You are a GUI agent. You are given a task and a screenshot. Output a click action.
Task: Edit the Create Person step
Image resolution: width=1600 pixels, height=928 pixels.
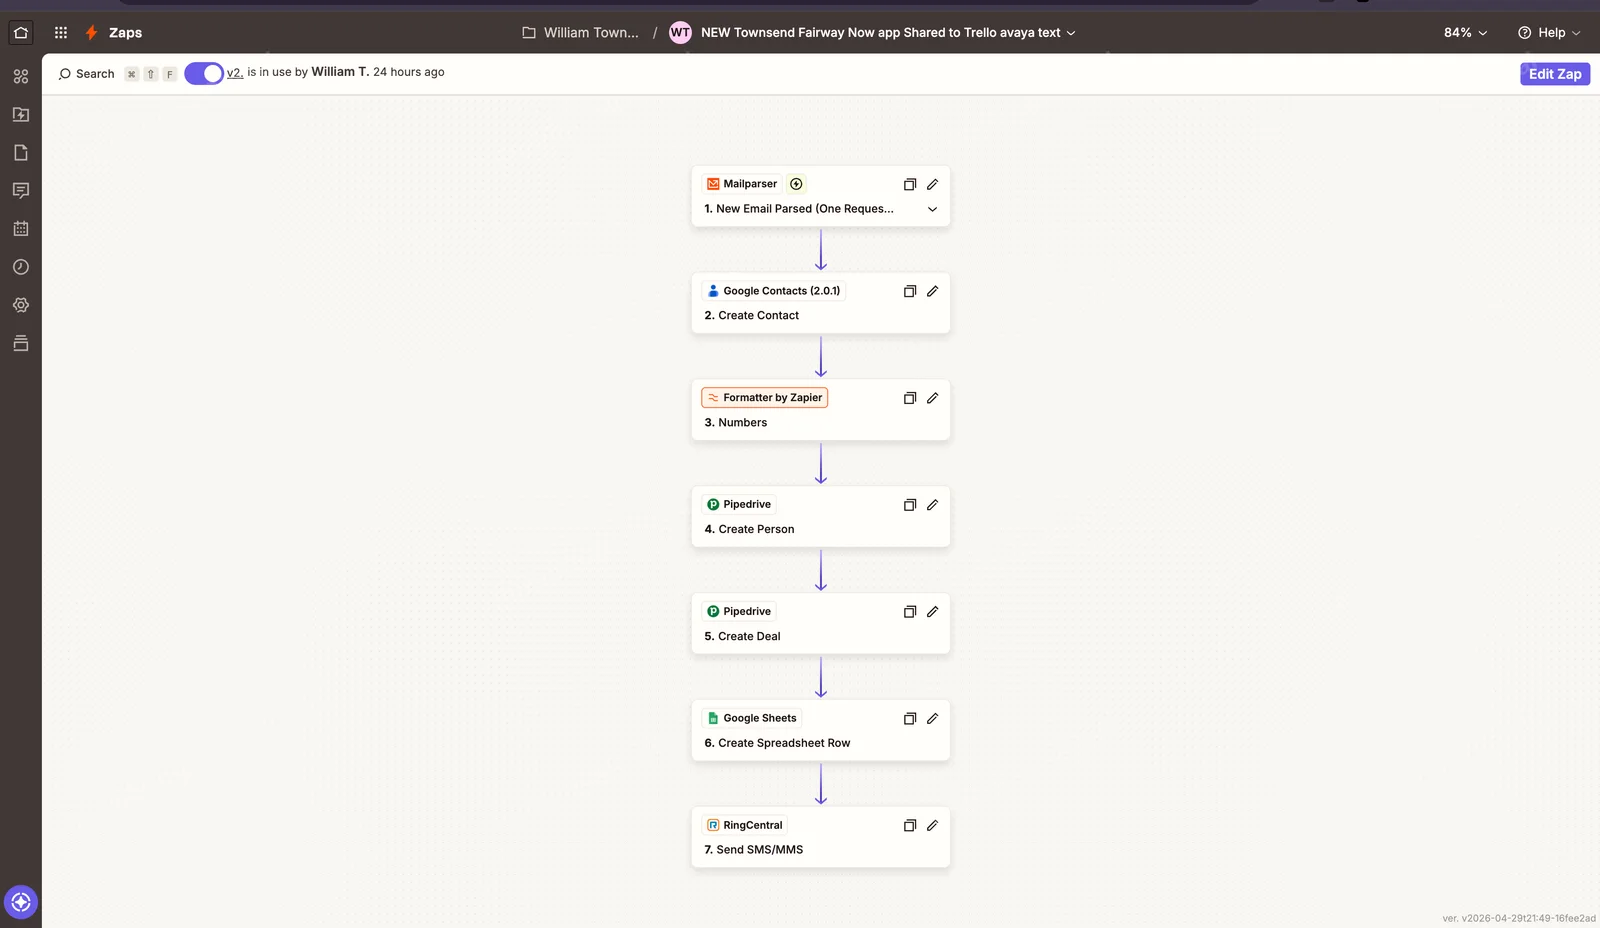coord(932,505)
